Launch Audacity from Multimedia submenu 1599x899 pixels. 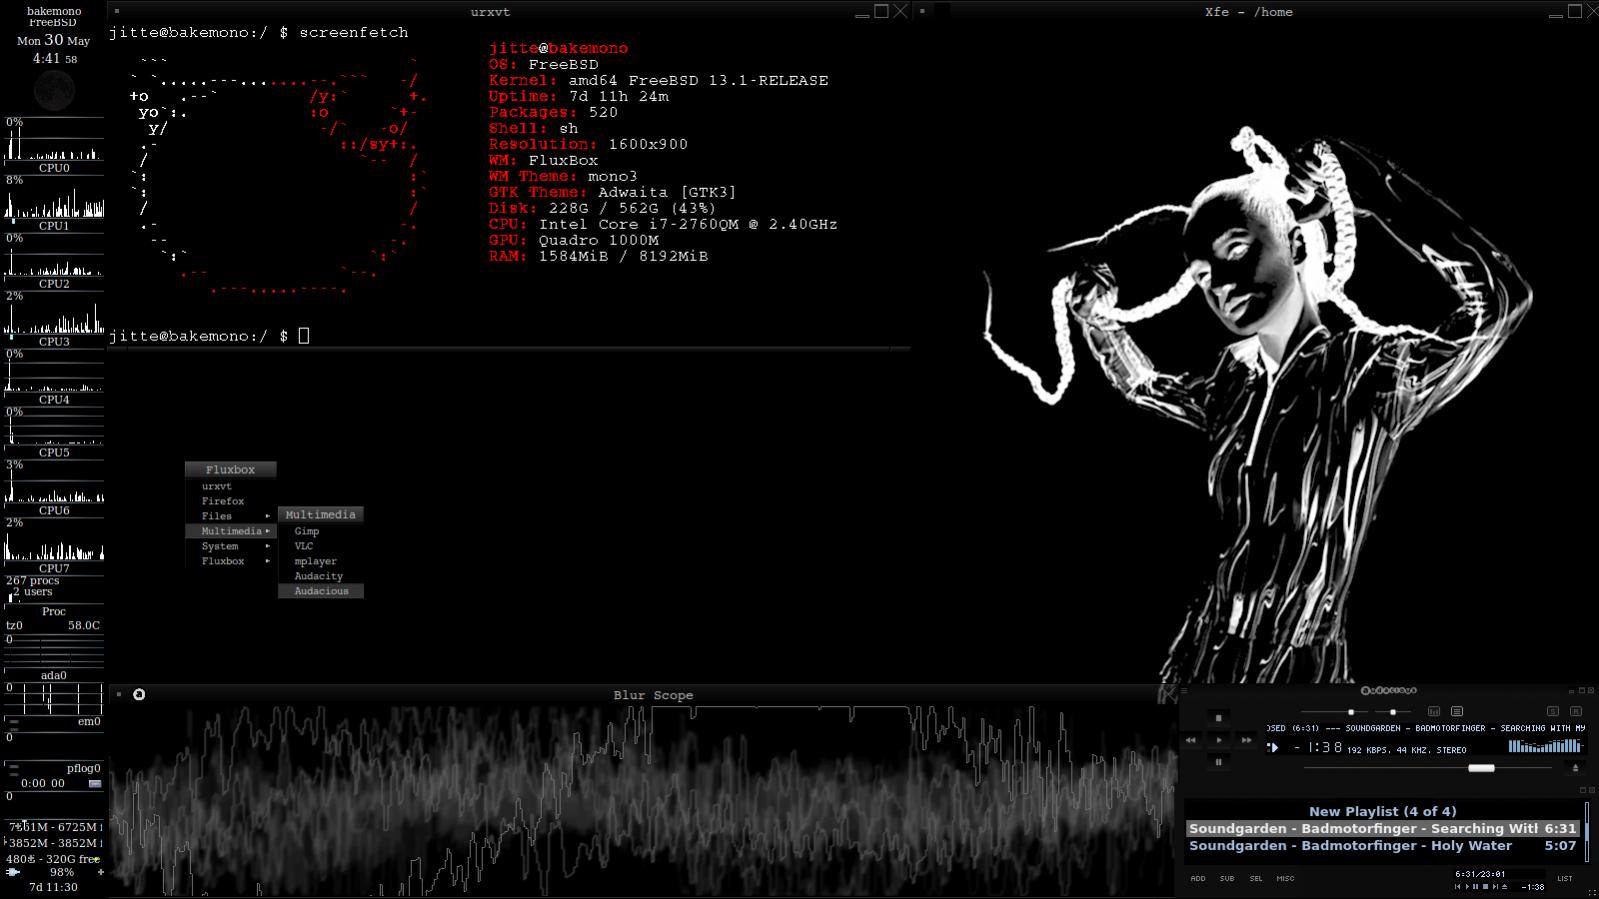320,576
